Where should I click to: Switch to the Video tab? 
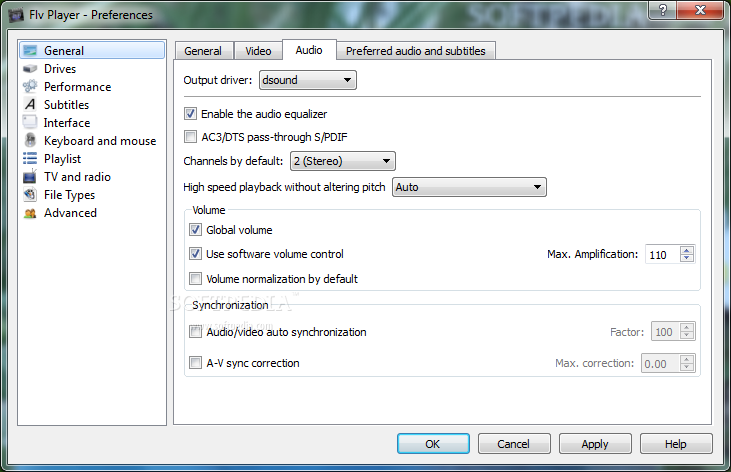258,51
